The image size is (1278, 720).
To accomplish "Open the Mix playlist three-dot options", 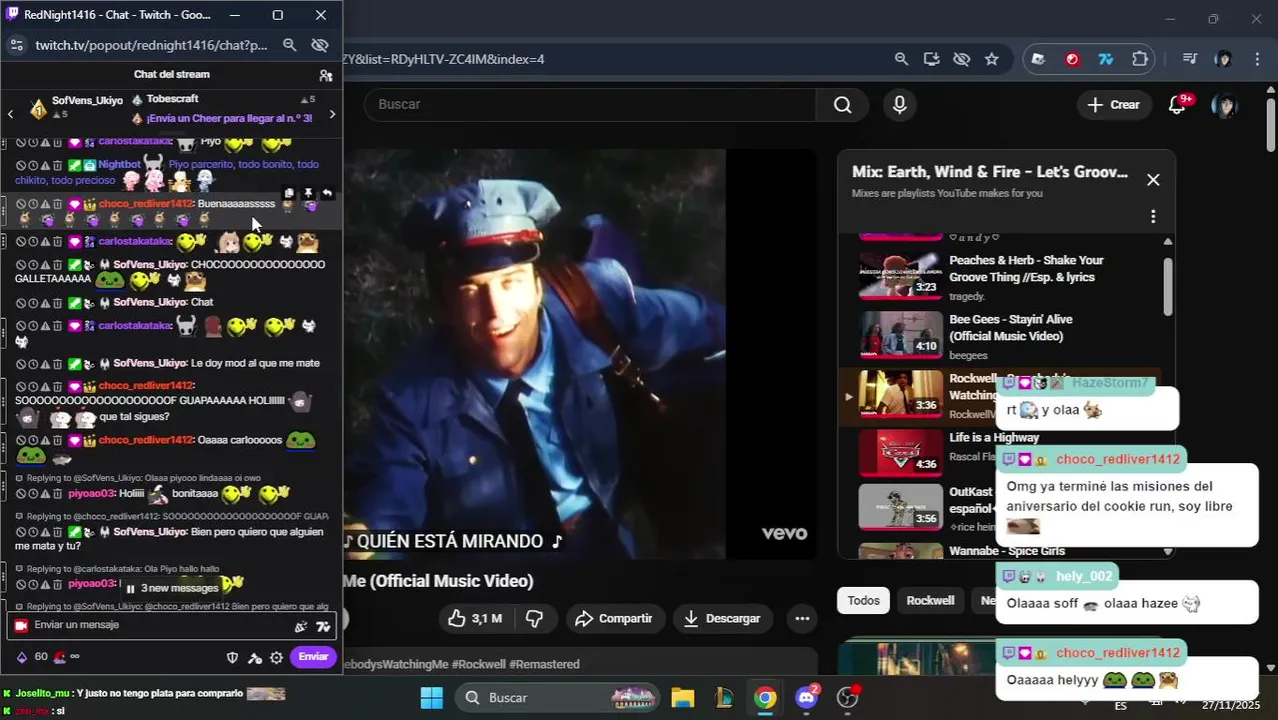I will coord(1153,216).
